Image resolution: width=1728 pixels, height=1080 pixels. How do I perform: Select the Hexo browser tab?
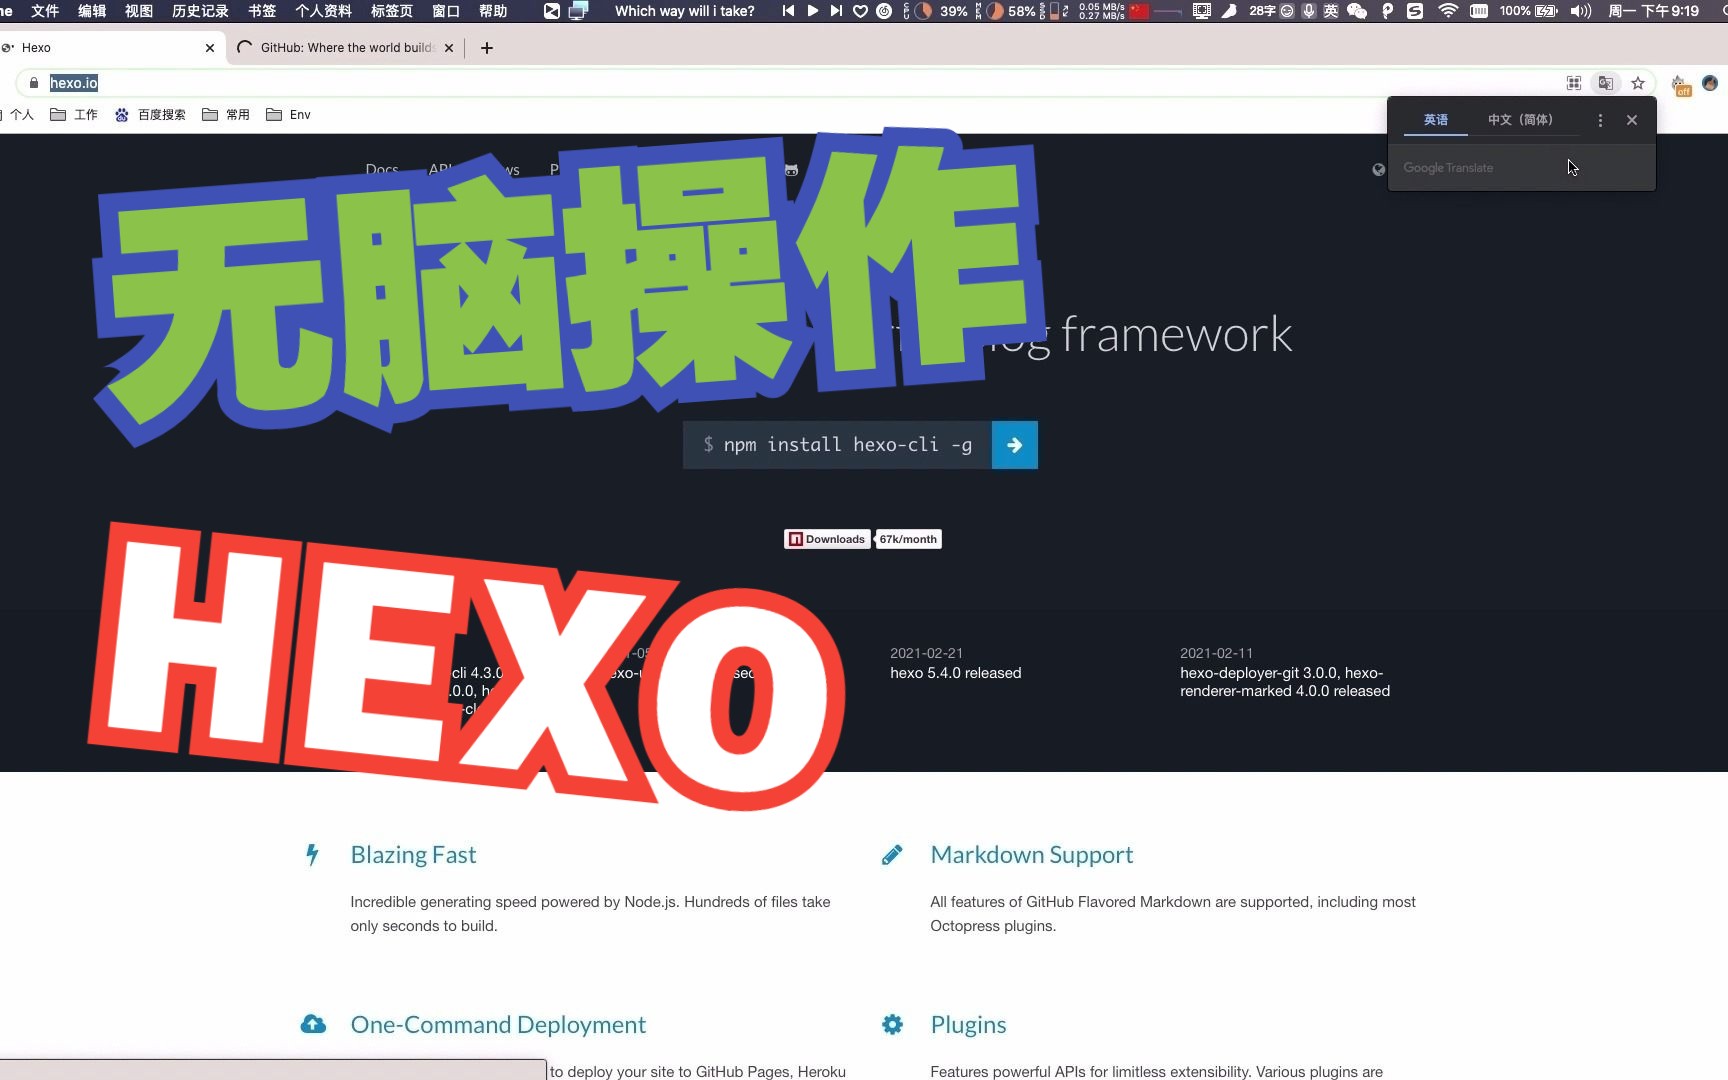coord(110,48)
